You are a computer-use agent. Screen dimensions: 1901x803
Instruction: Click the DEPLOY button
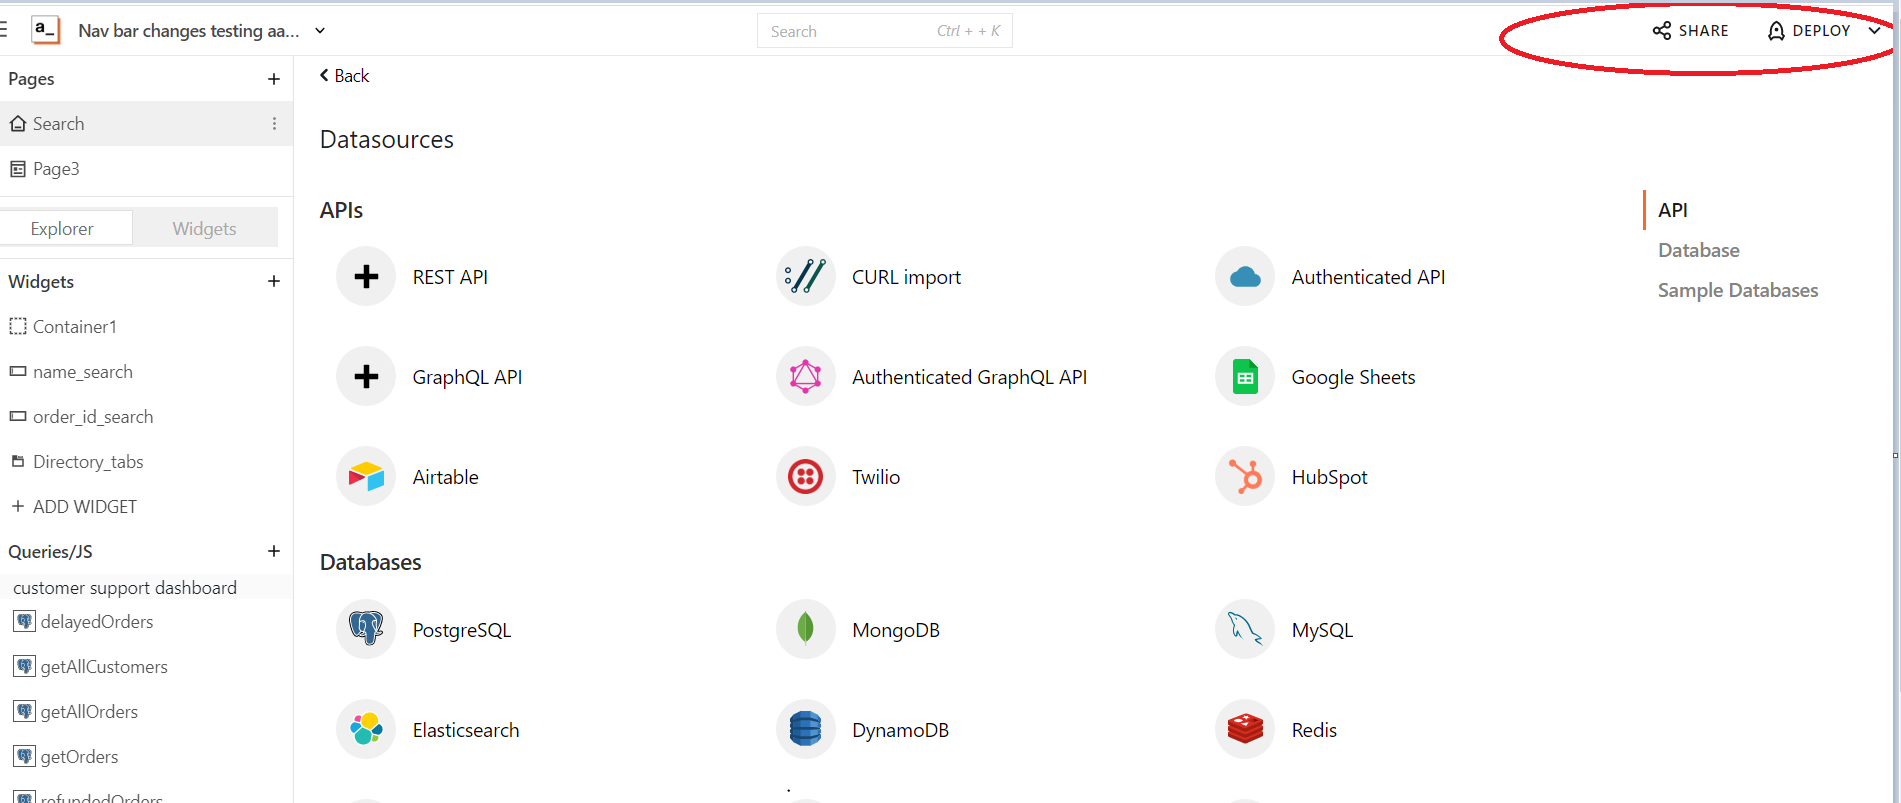click(x=1809, y=31)
